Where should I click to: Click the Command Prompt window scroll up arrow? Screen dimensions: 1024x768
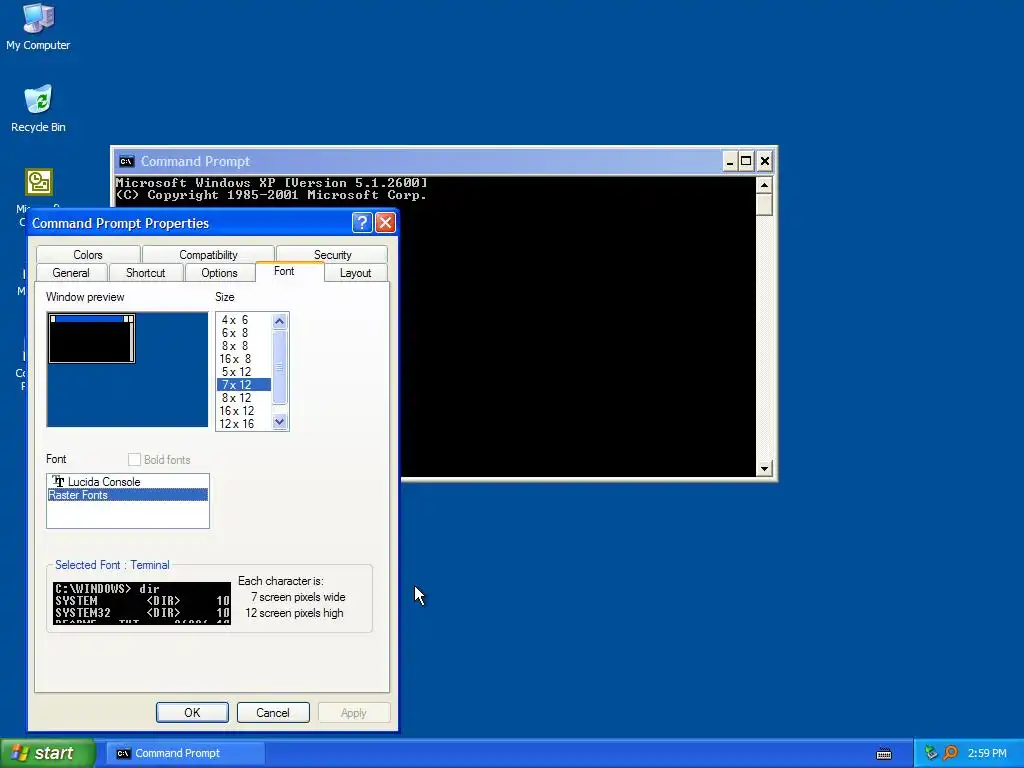[x=764, y=185]
